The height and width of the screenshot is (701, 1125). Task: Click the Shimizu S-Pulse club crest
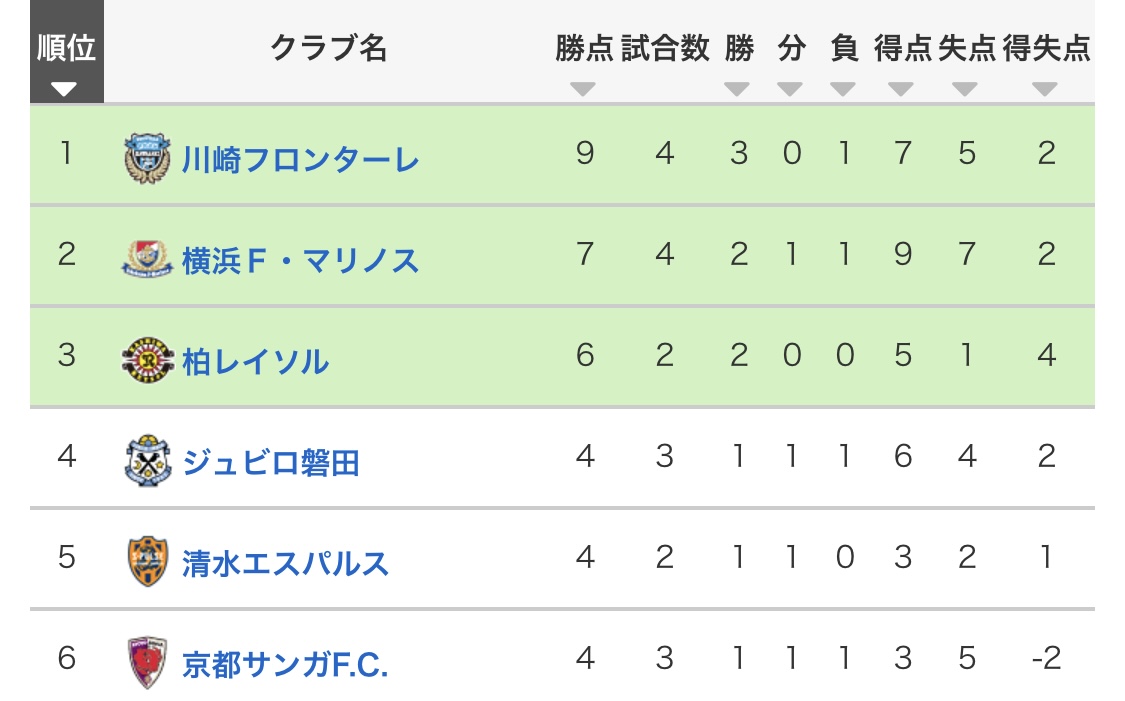[x=148, y=561]
